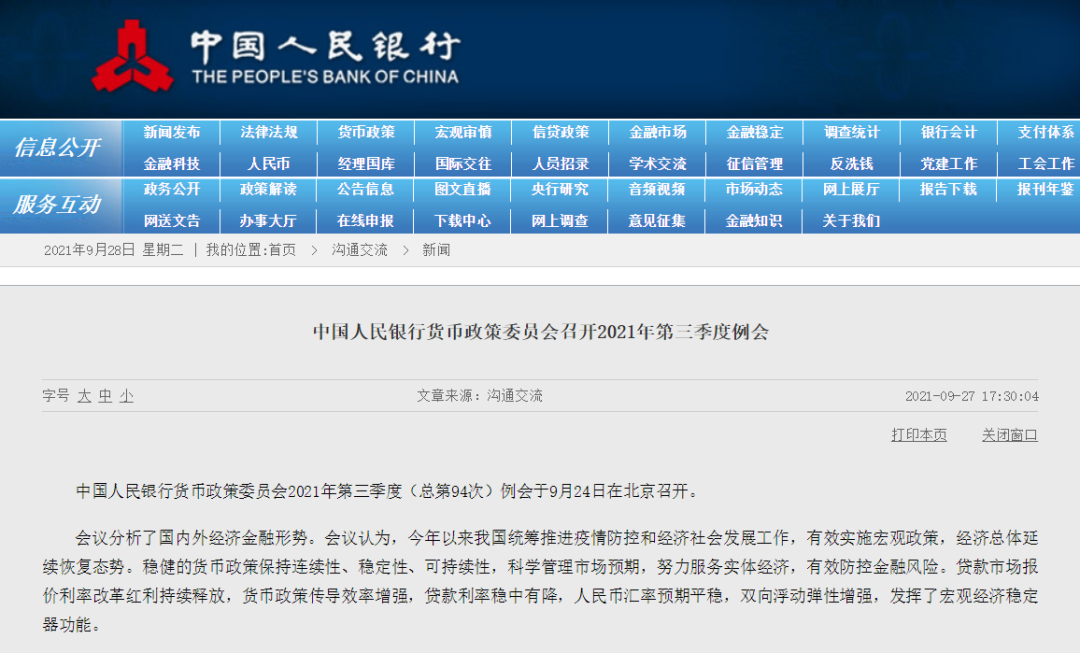The height and width of the screenshot is (653, 1080).
Task: Open 意见征集 section
Action: click(656, 220)
